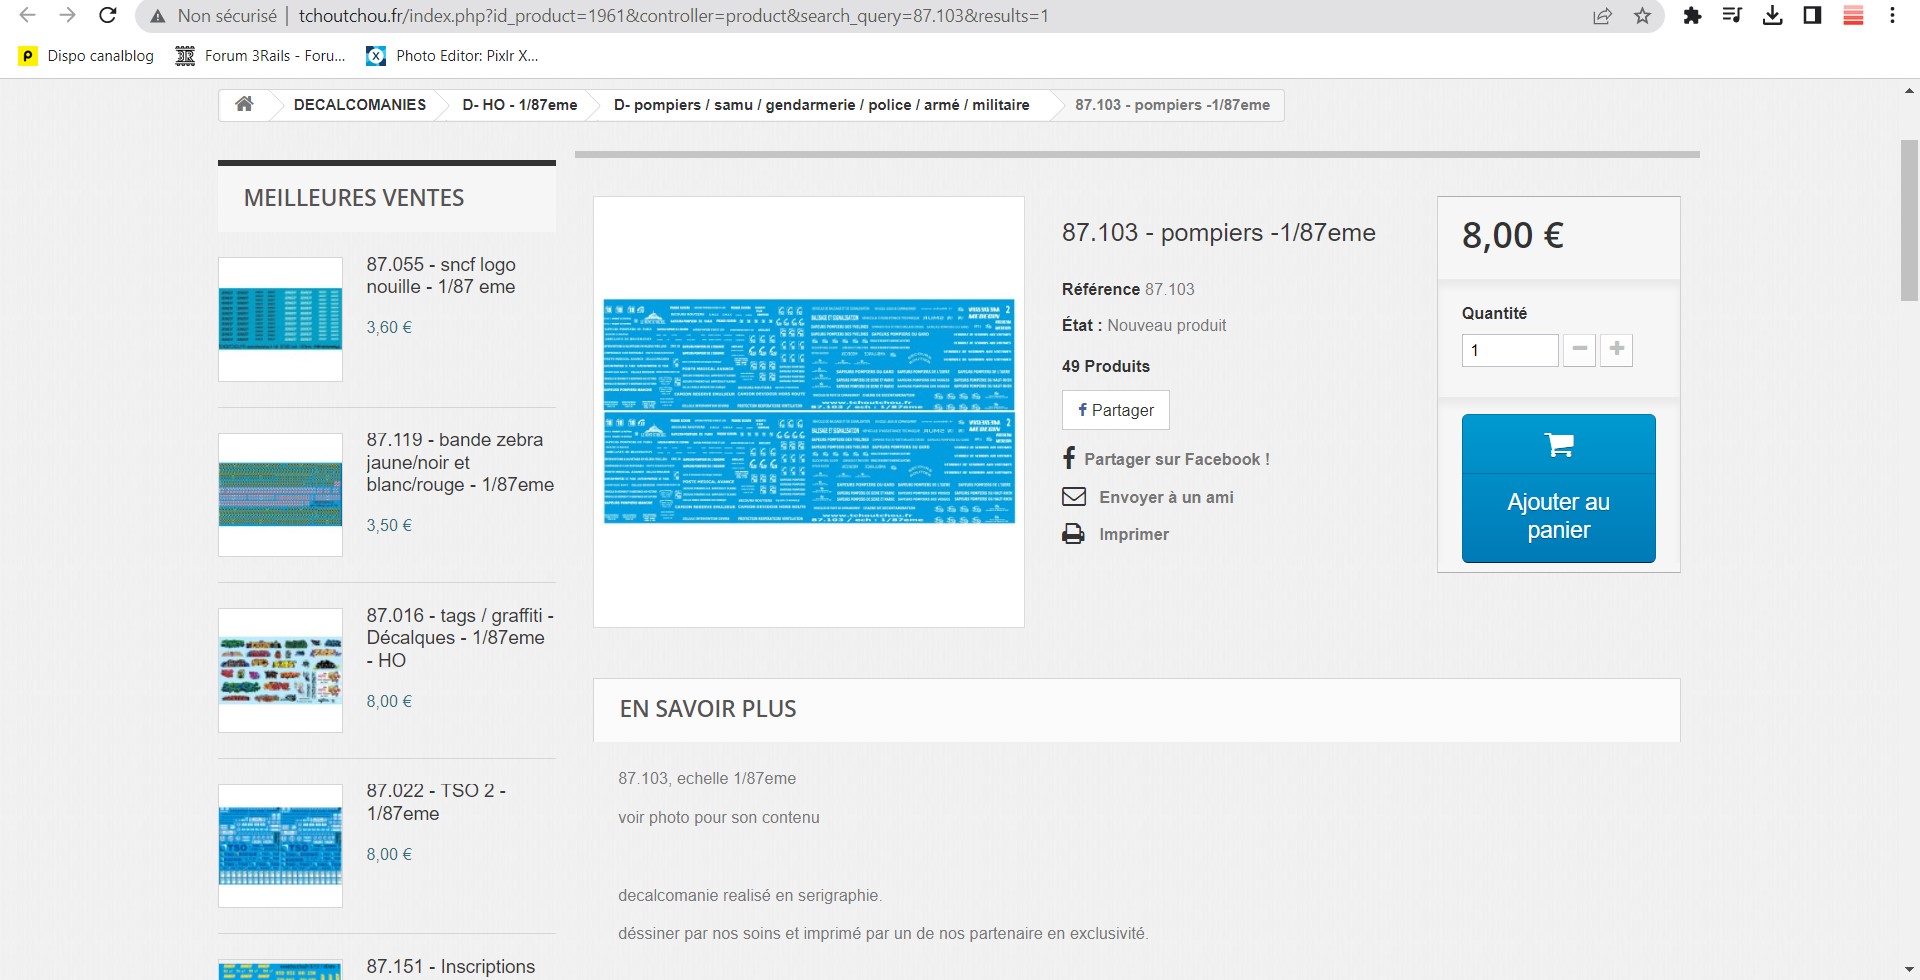Toggle the browser side panel icon
The height and width of the screenshot is (980, 1920).
(x=1812, y=16)
